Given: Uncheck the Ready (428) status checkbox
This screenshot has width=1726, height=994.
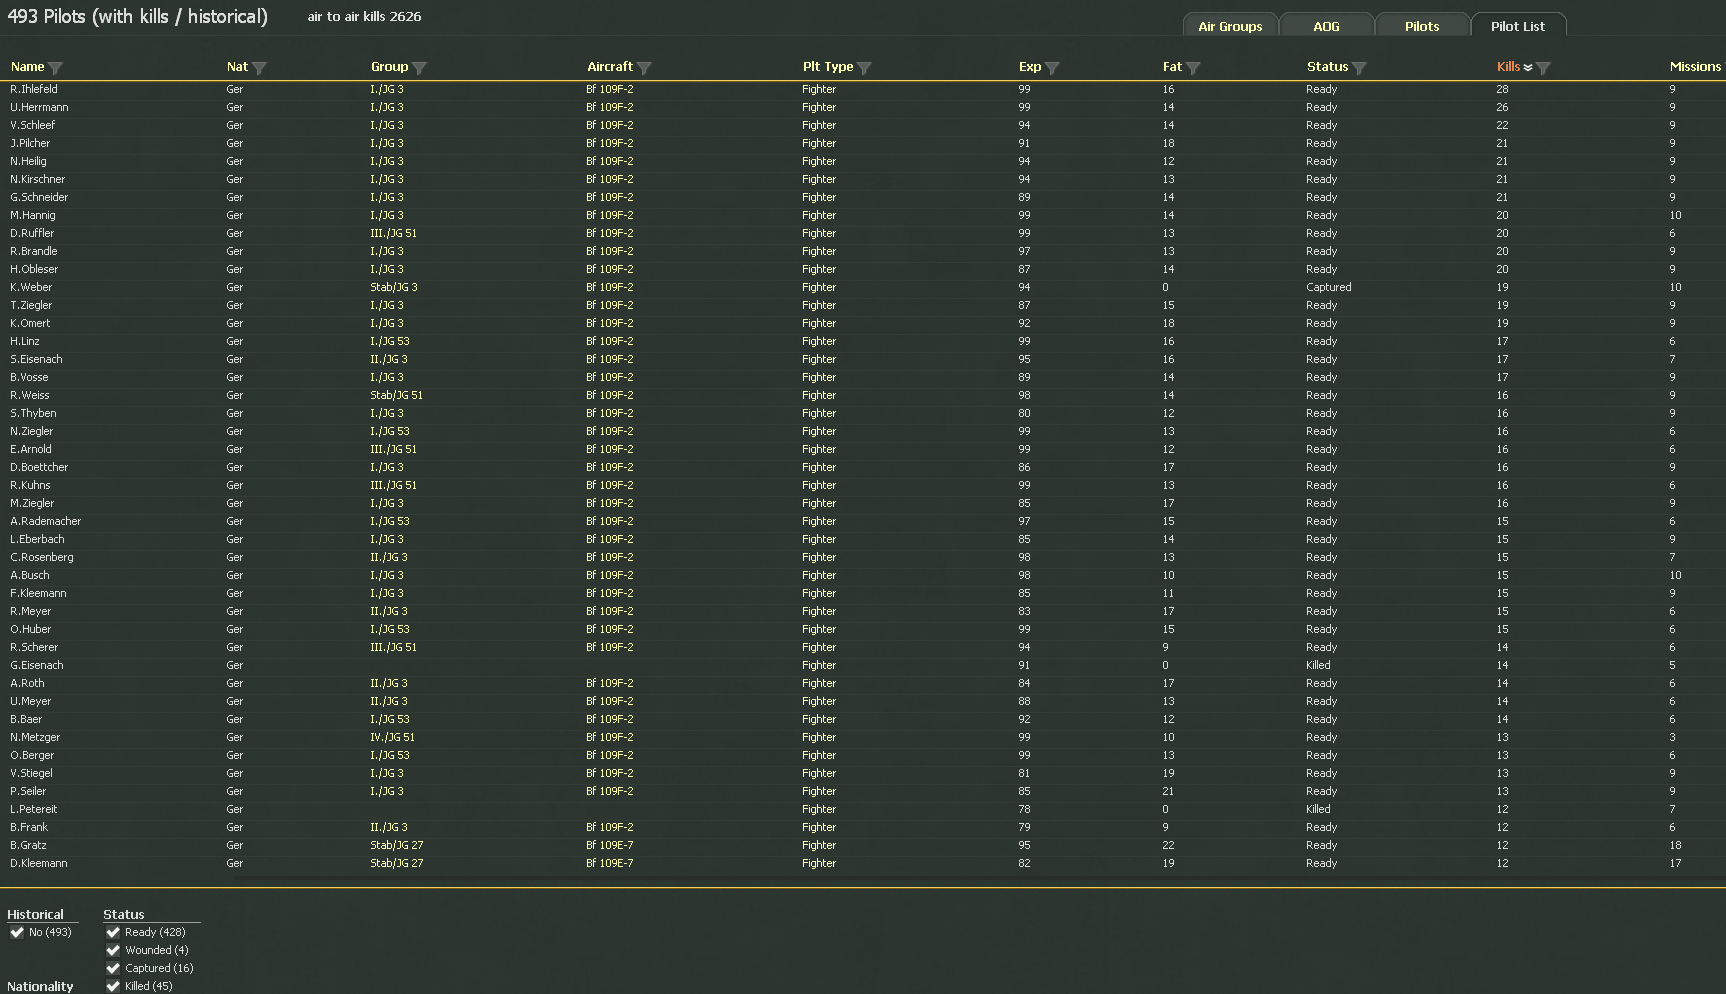Looking at the screenshot, I should click(113, 932).
